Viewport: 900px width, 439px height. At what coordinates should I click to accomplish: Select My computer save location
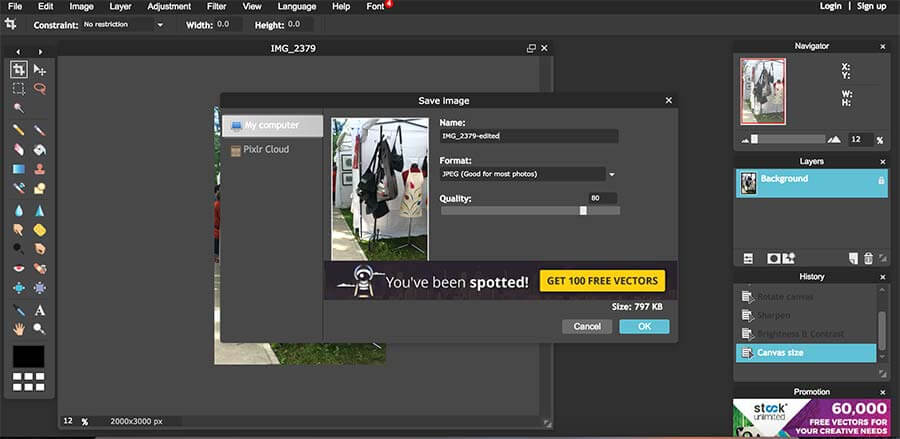(x=272, y=126)
